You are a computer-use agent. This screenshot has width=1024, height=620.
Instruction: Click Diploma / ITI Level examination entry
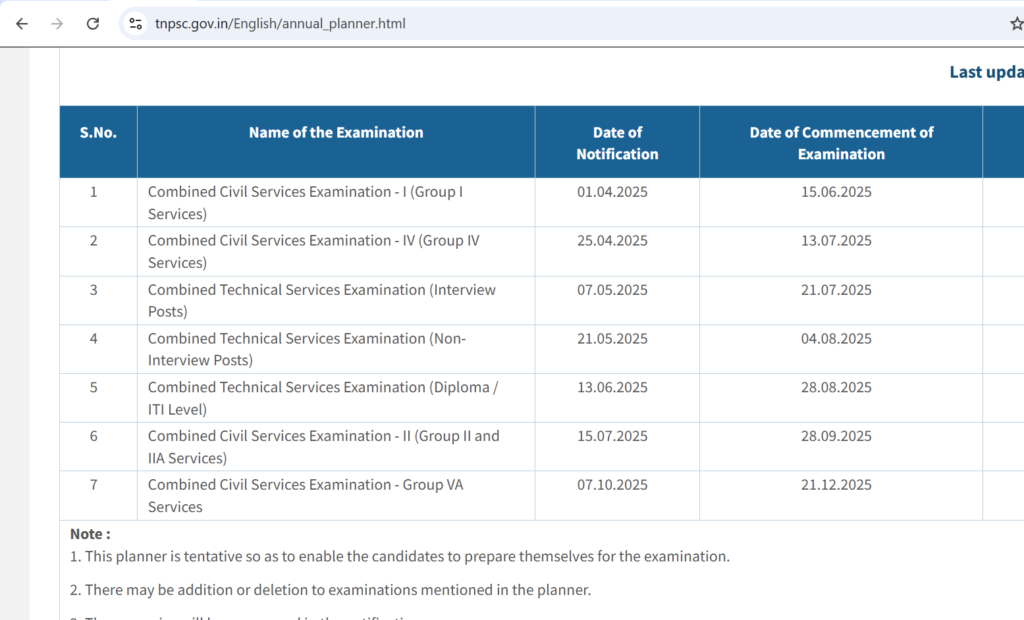323,398
